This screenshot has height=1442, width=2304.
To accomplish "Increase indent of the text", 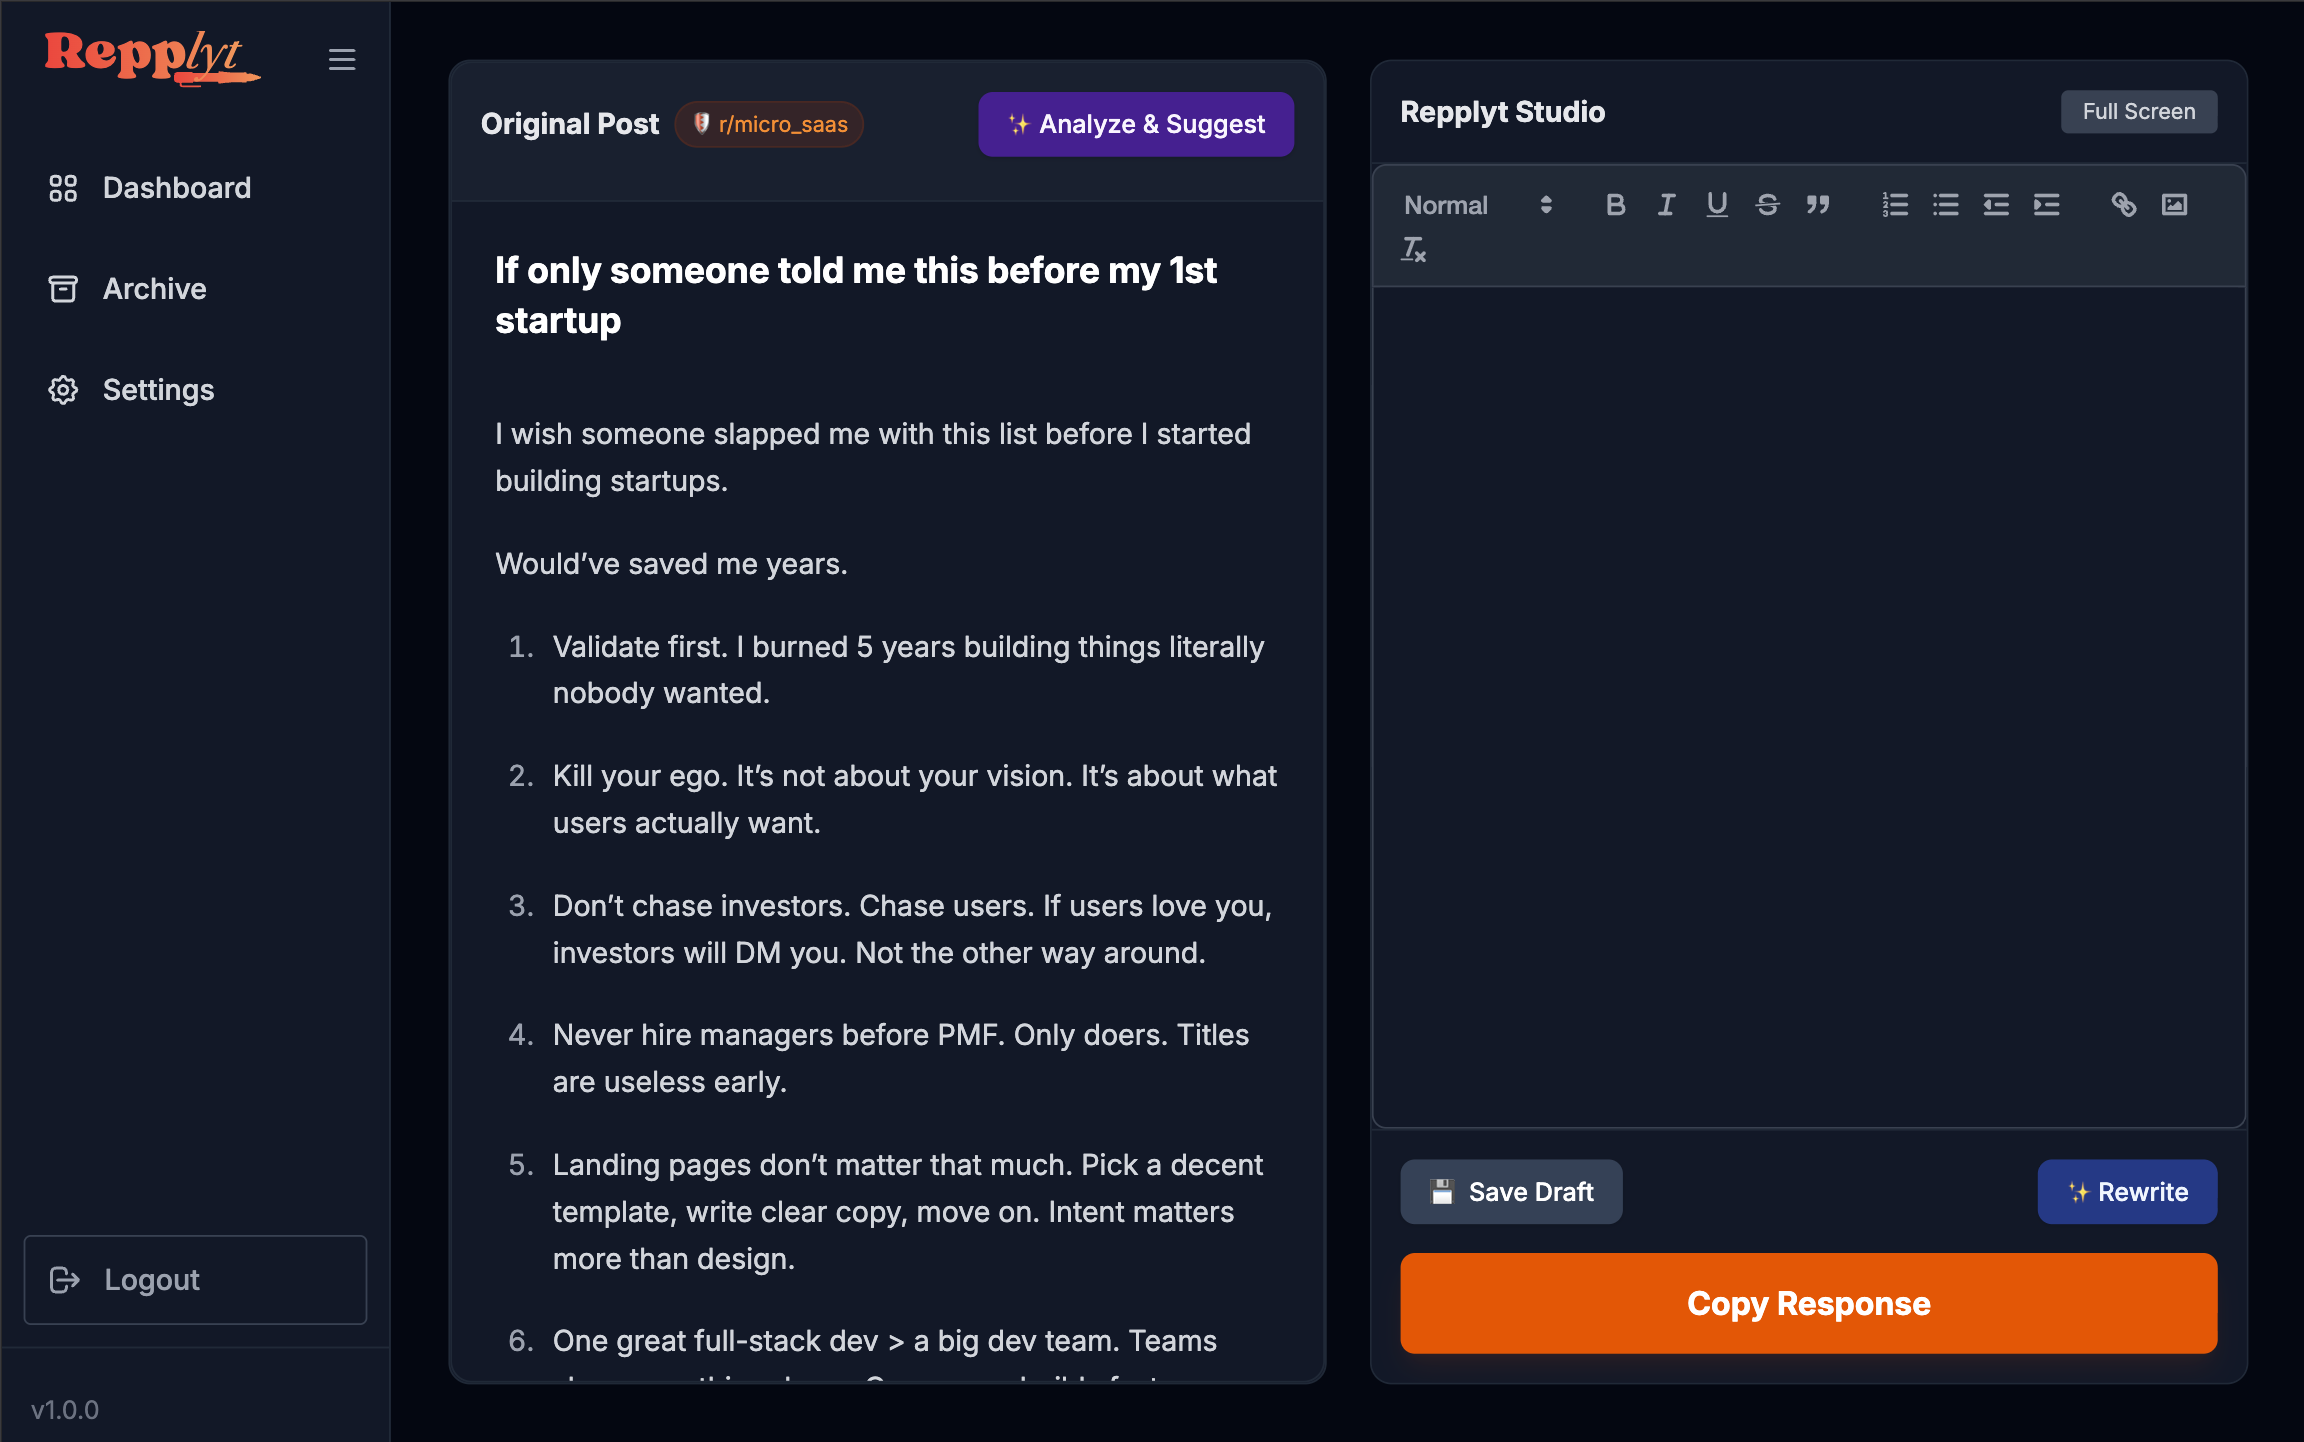I will tap(2047, 205).
